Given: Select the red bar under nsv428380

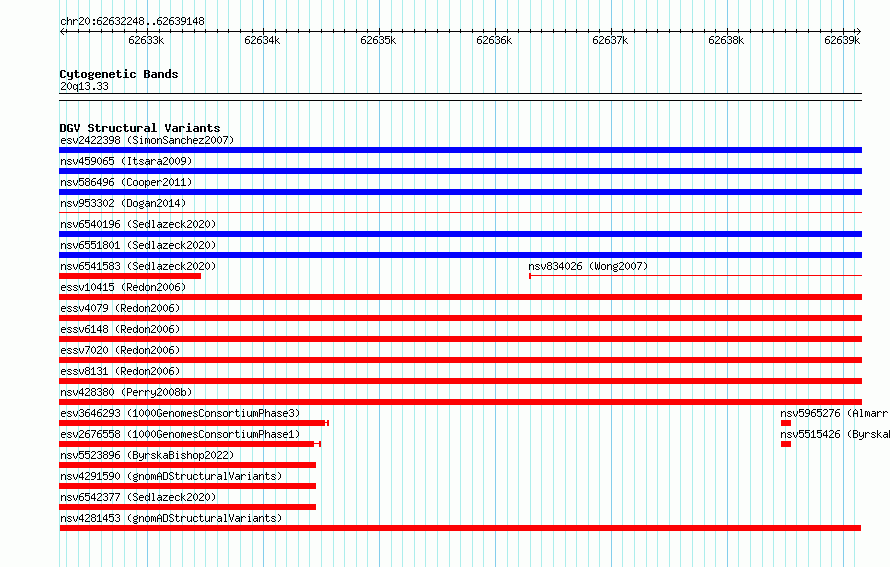Looking at the screenshot, I should [x=460, y=402].
